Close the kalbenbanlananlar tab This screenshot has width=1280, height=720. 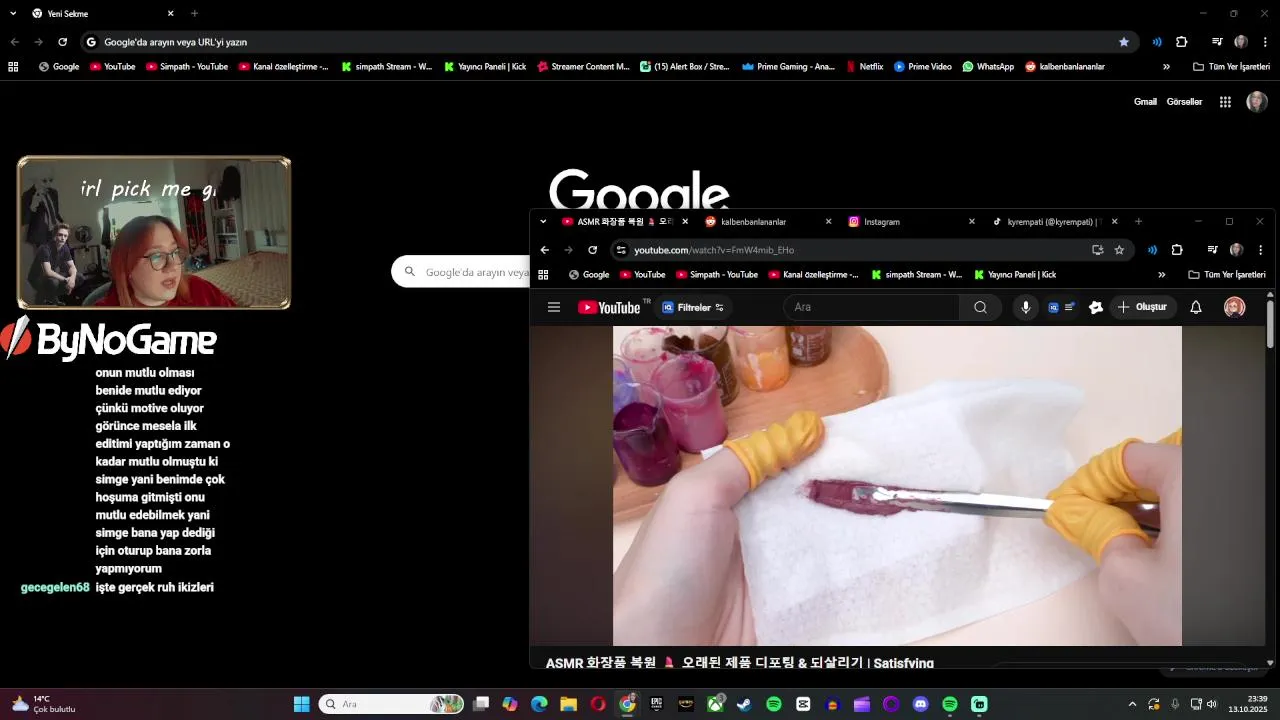click(828, 221)
